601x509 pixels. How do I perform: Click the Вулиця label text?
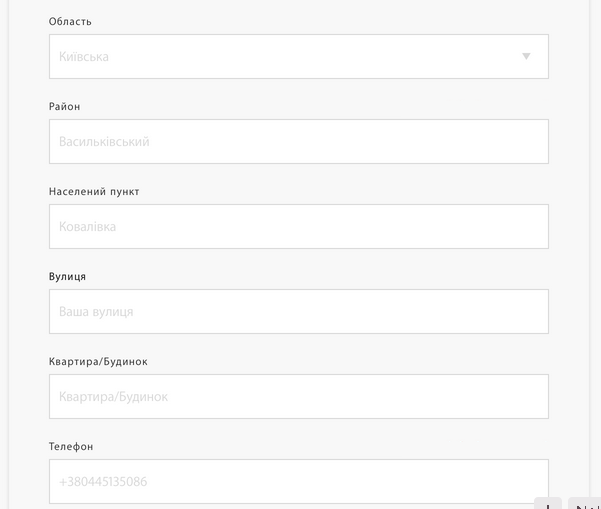[67, 277]
